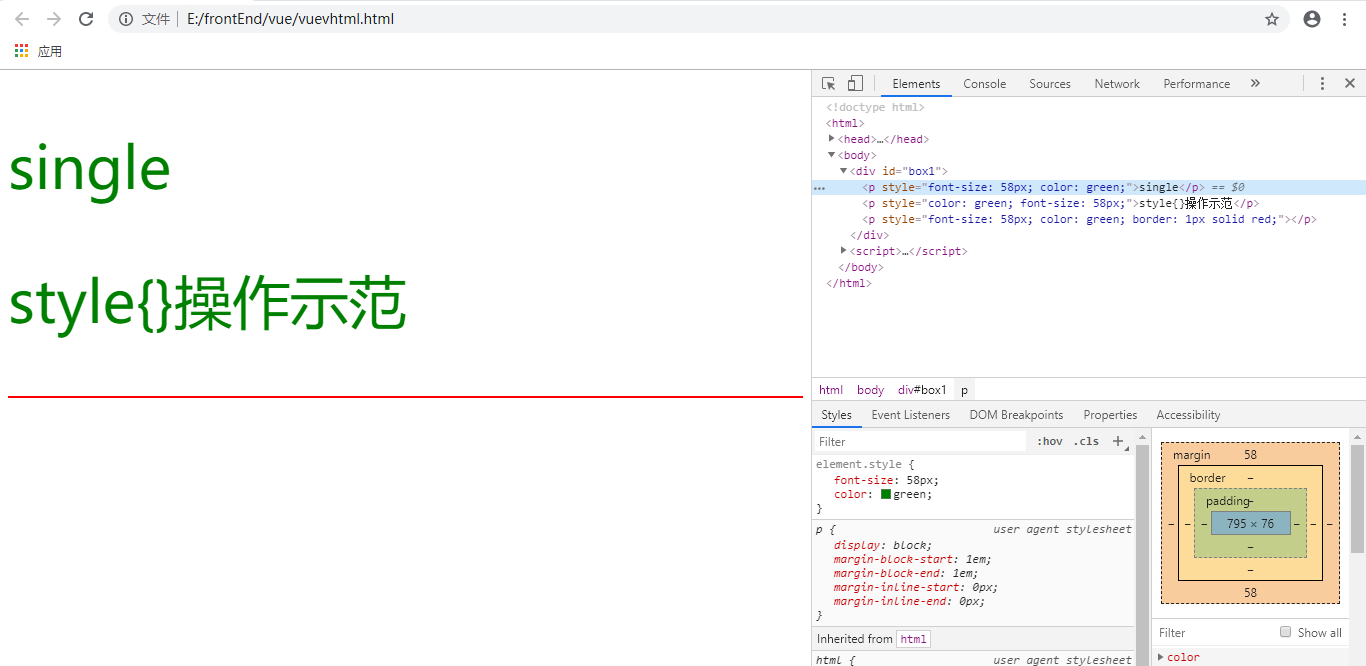Screen dimensions: 1366x666
Task: Click the green color swatch in element.style
Action: (x=886, y=494)
